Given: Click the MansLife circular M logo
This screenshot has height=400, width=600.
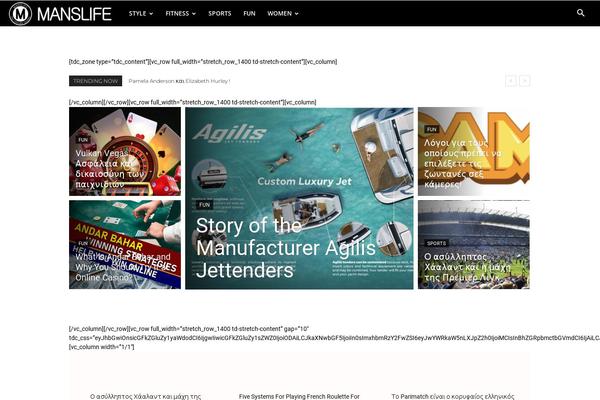Looking at the screenshot, I should click(20, 14).
